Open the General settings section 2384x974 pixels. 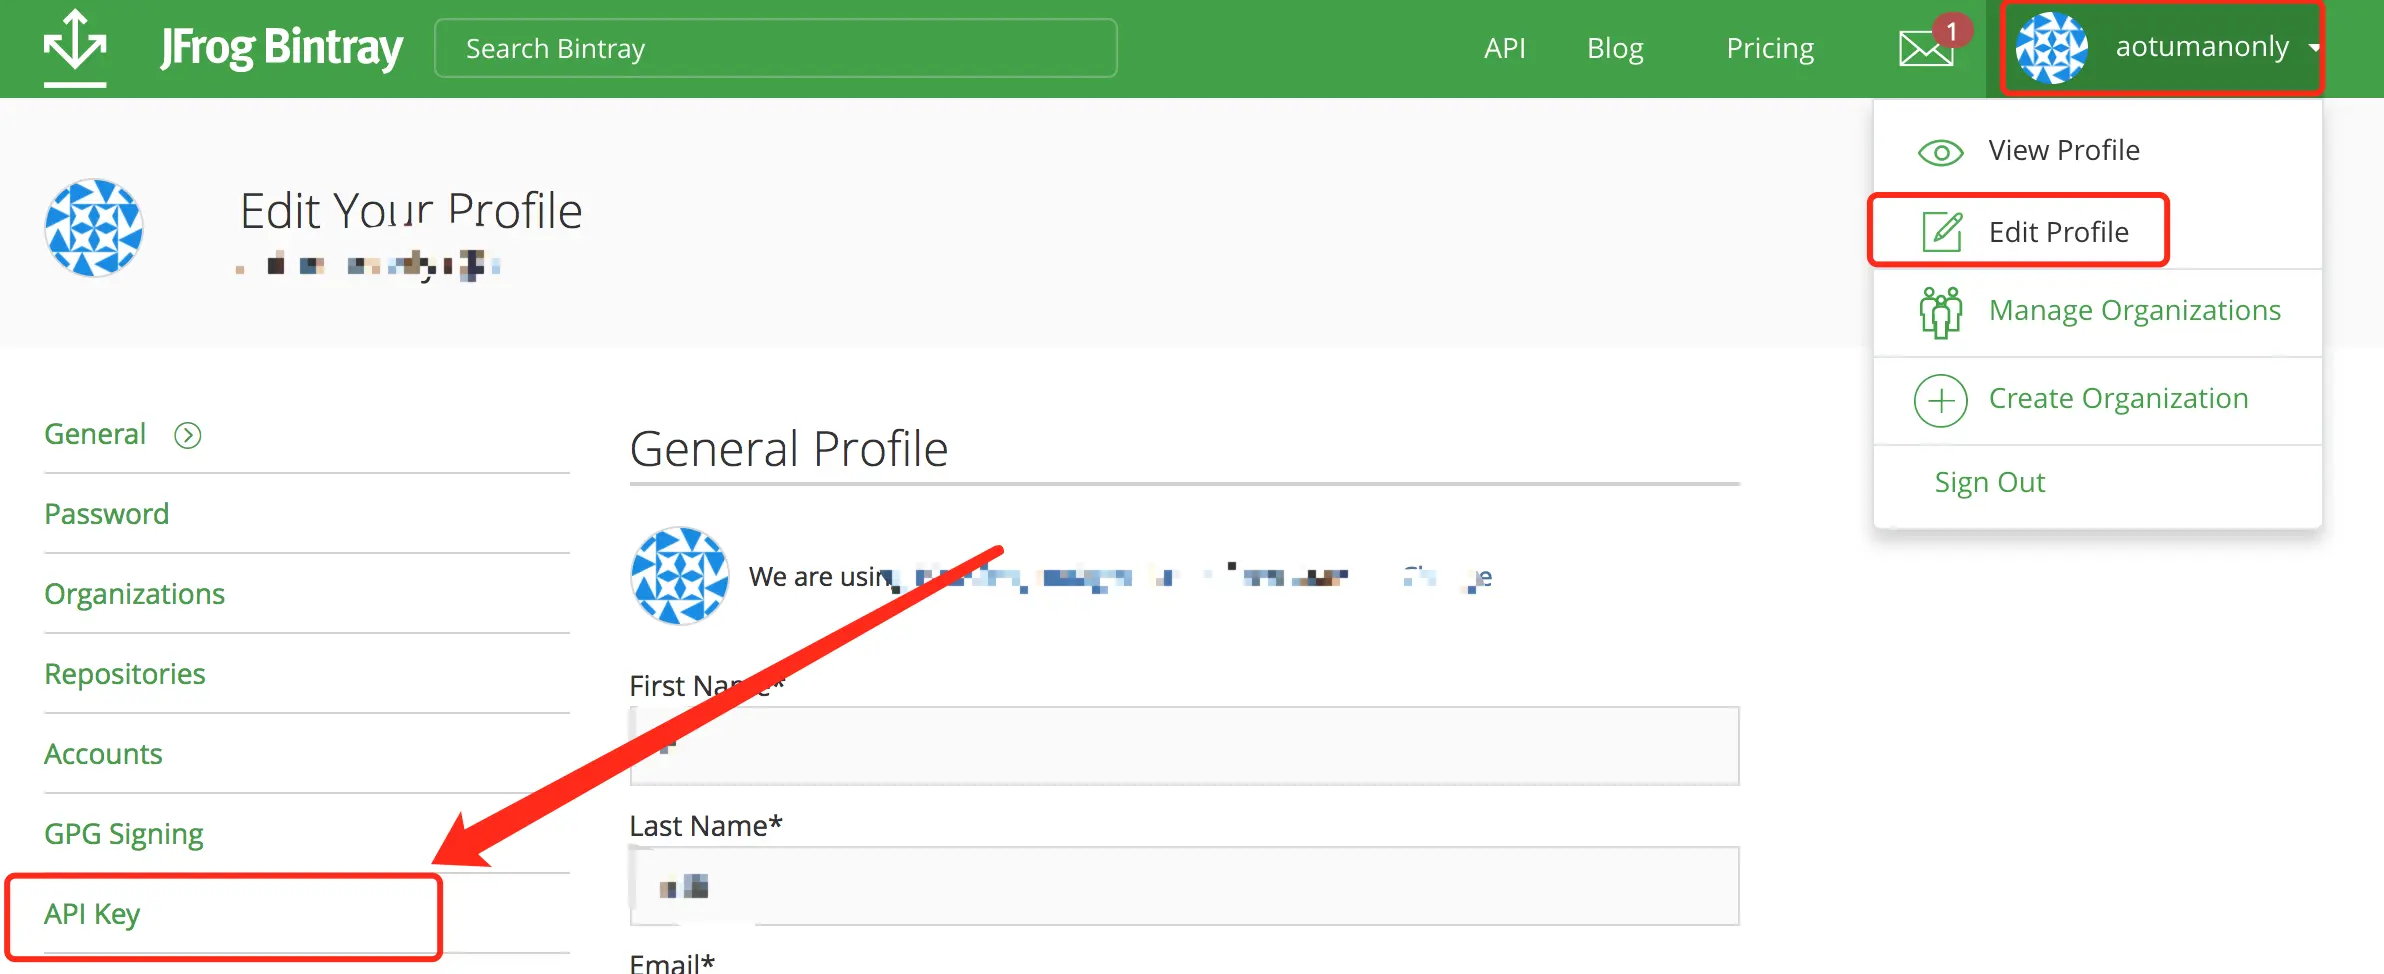click(x=95, y=434)
